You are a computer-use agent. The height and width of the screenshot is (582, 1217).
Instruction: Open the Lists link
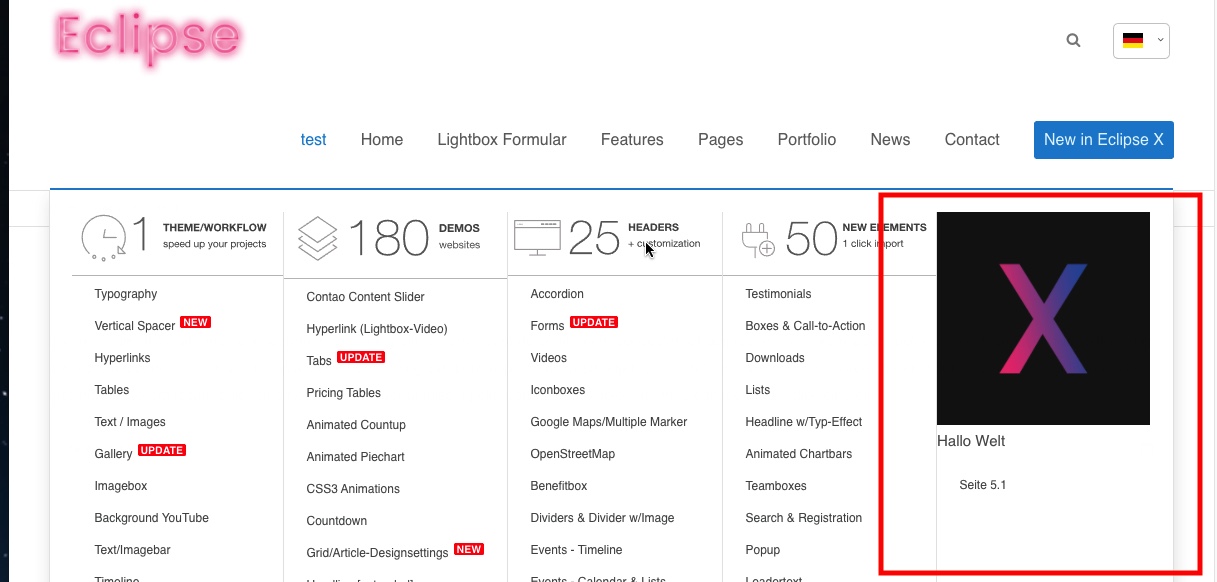click(759, 390)
